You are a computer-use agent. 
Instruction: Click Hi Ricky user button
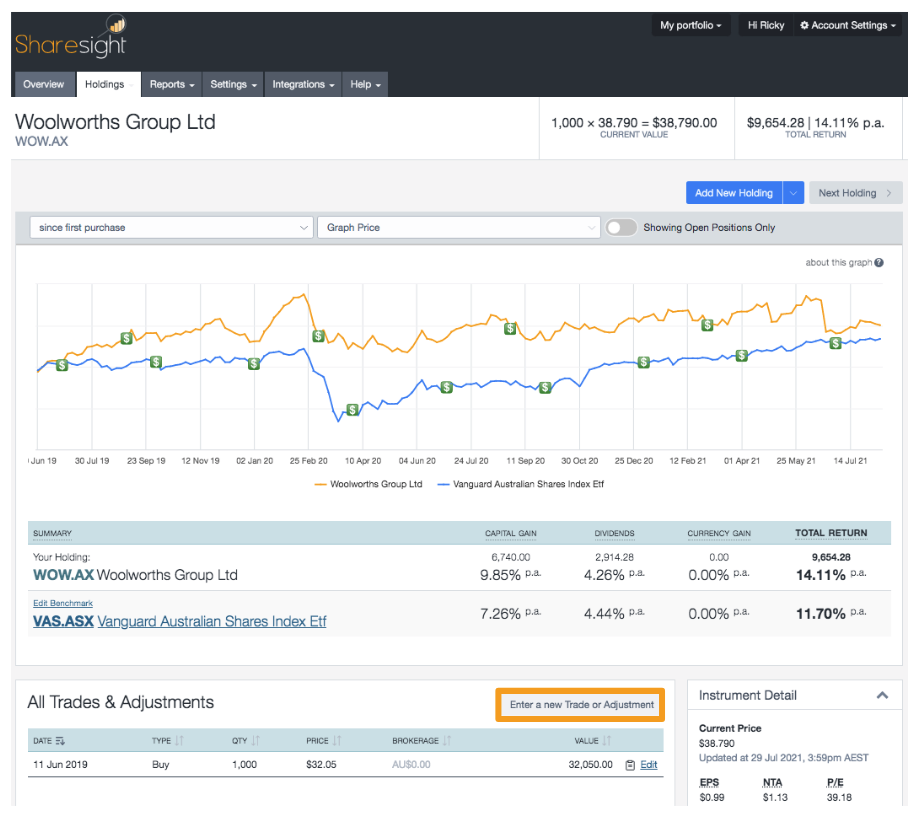pyautogui.click(x=765, y=25)
